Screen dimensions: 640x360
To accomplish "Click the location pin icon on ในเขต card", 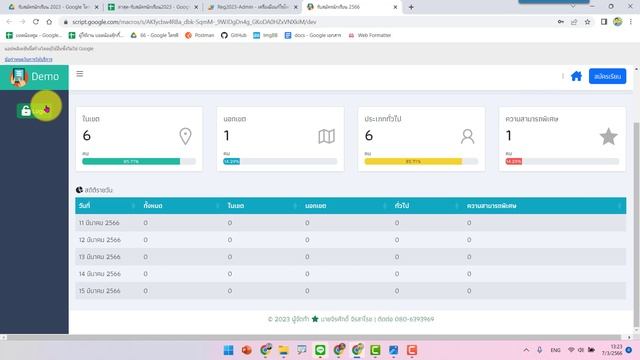I will 185,136.
